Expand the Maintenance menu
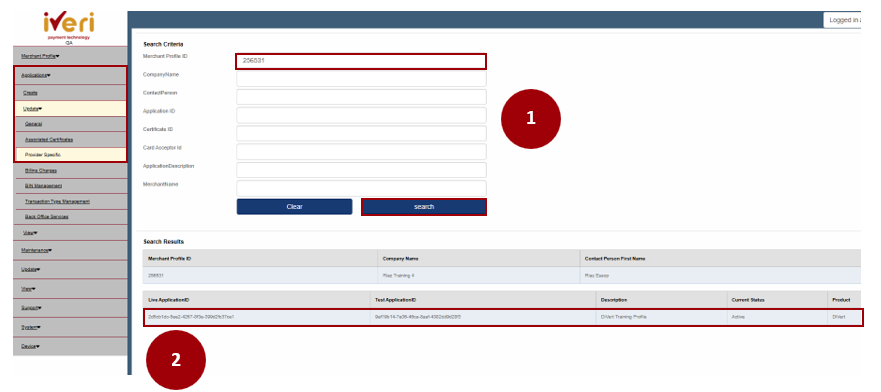This screenshot has height=392, width=881. pos(37,250)
